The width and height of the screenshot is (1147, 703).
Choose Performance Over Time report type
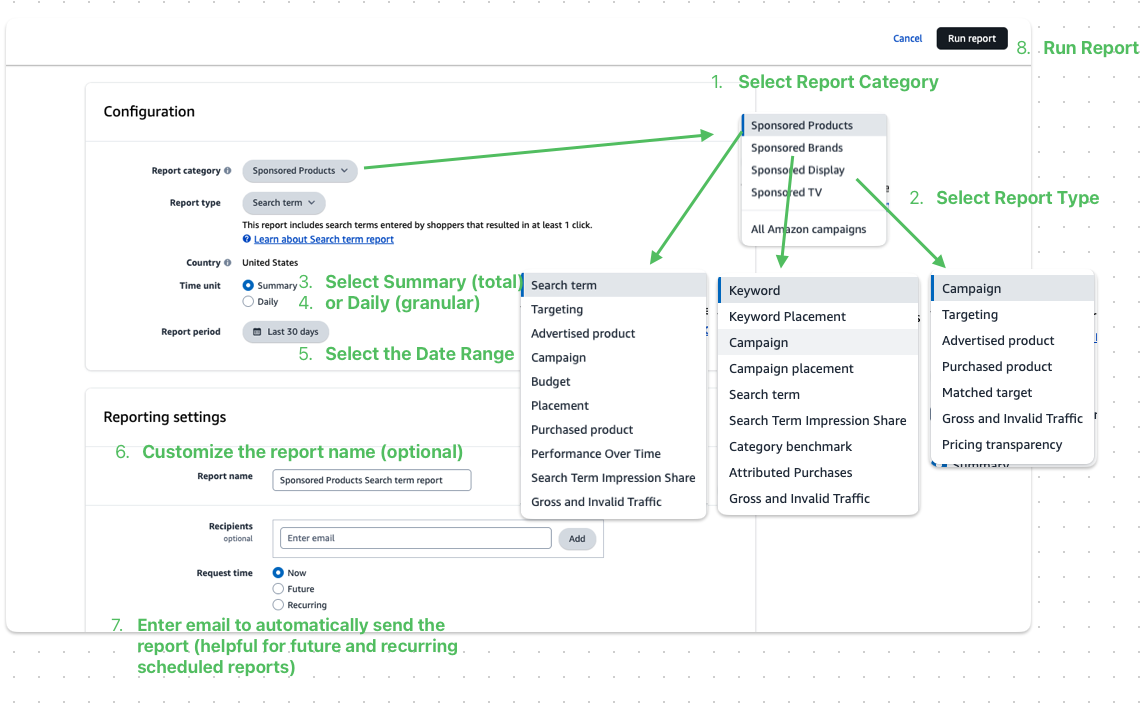click(x=614, y=454)
